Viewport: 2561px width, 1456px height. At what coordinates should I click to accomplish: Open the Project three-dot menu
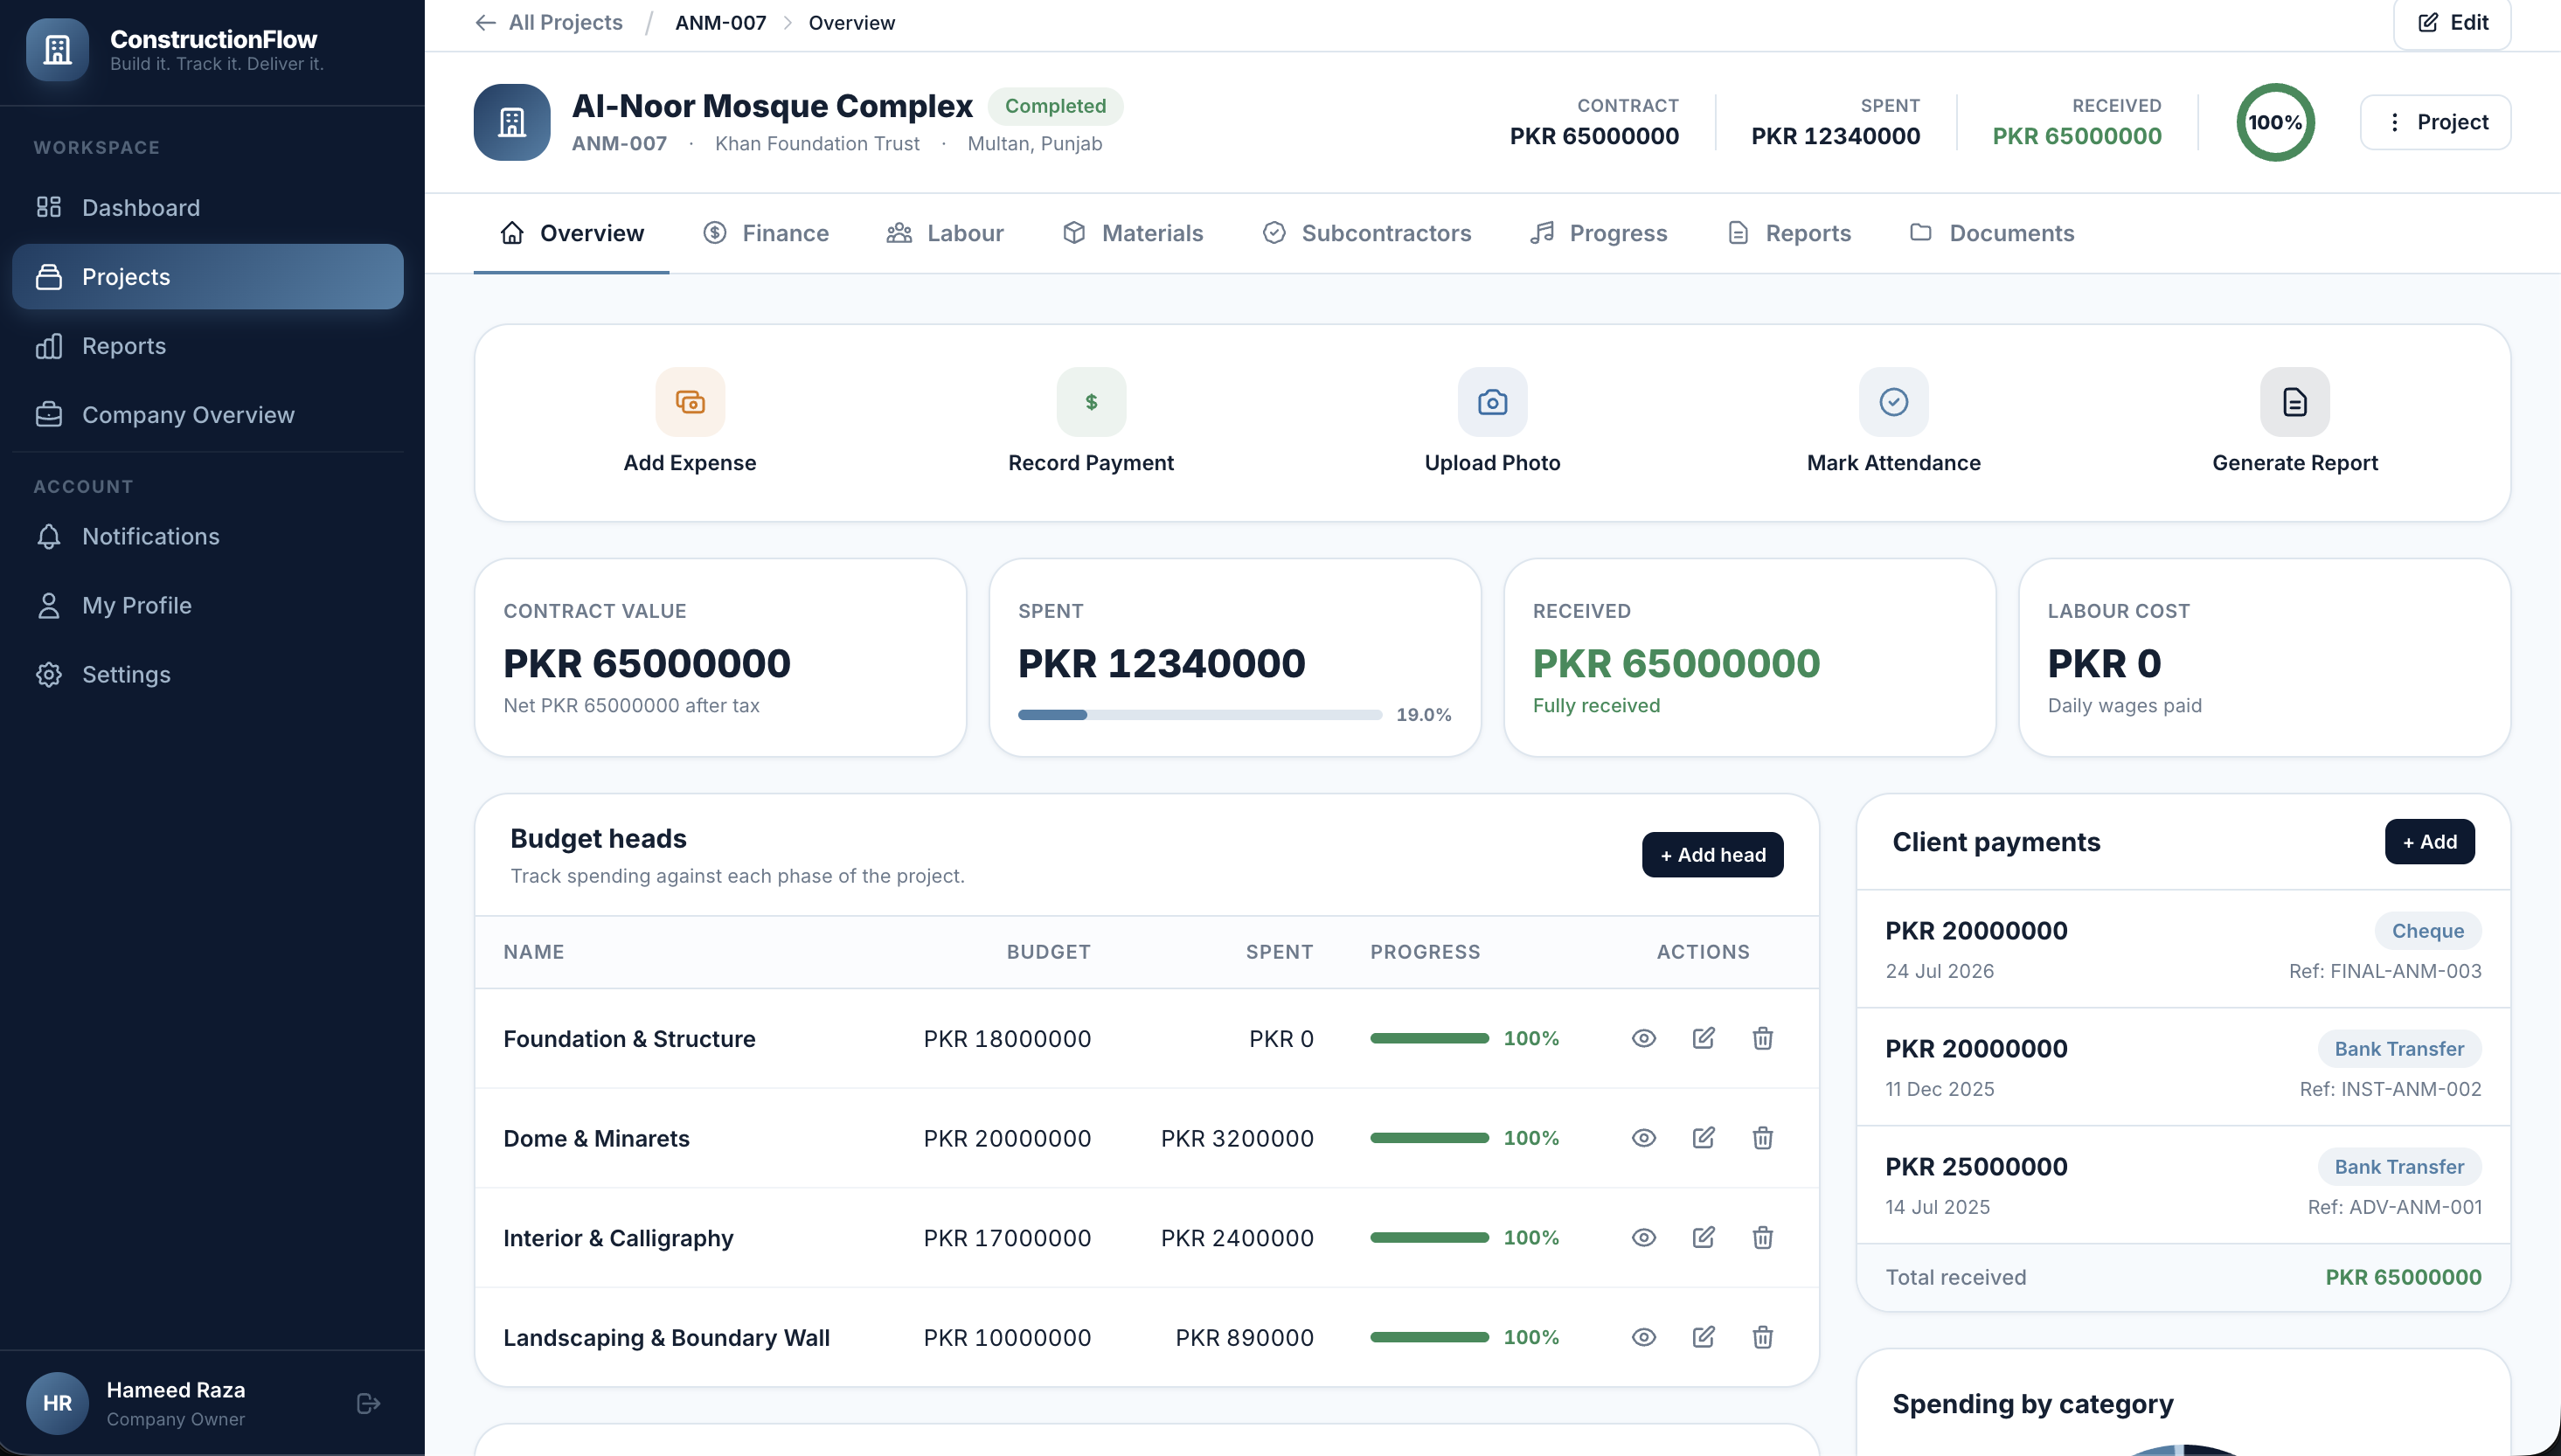tap(2435, 122)
